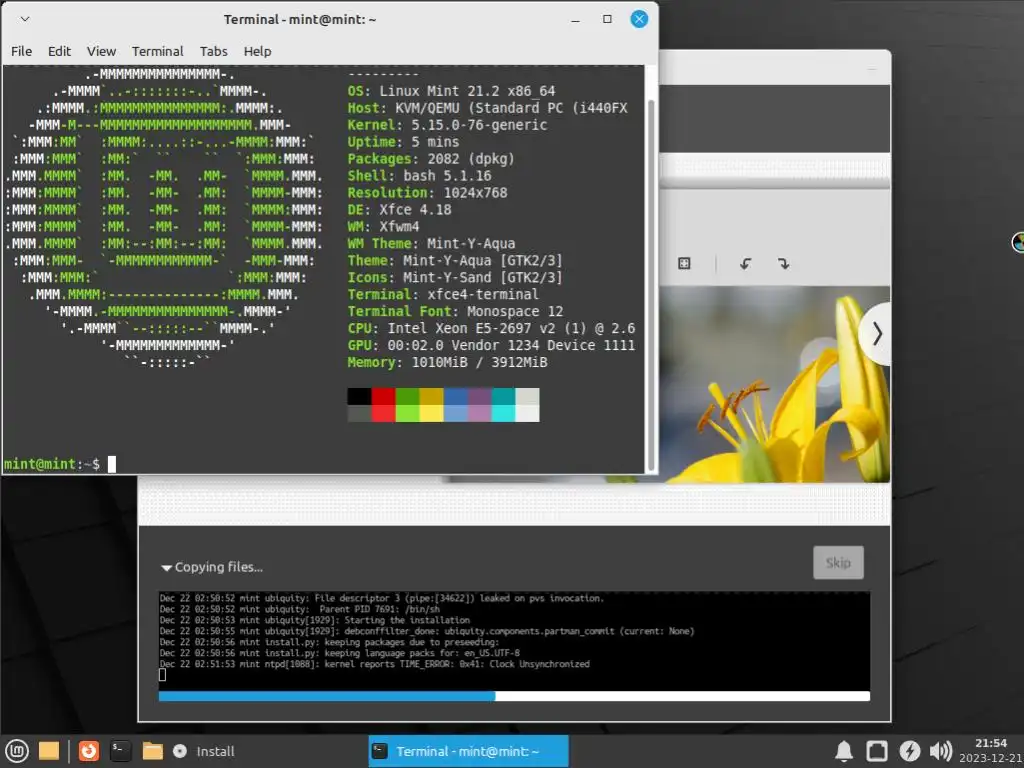Click the Memory: 1010MiB / 3912MiB line

coord(447,362)
